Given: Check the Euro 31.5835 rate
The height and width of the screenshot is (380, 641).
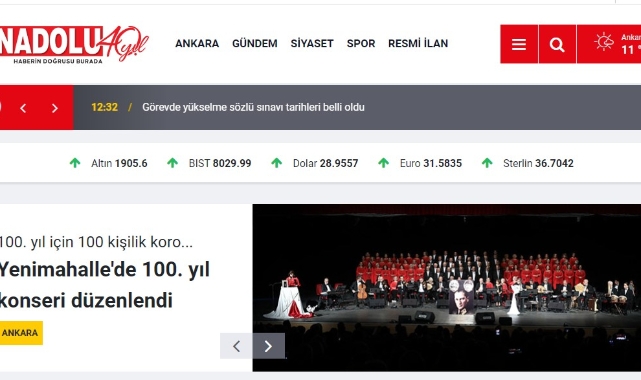Looking at the screenshot, I should [x=431, y=163].
